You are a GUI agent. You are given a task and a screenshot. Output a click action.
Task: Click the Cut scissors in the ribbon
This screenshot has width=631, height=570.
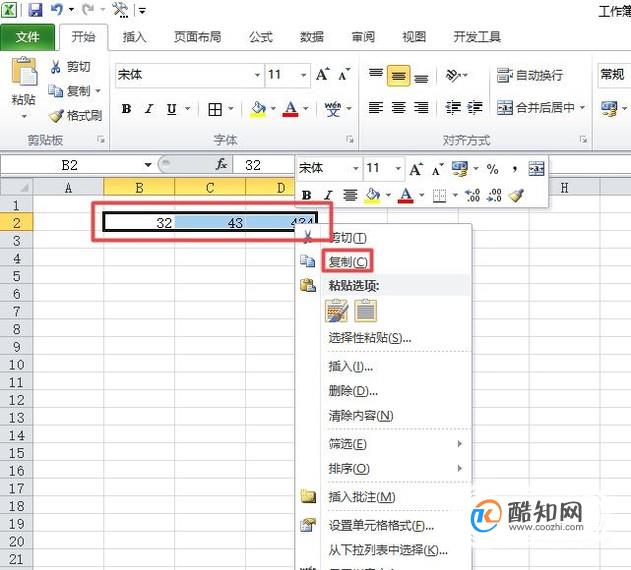point(56,67)
